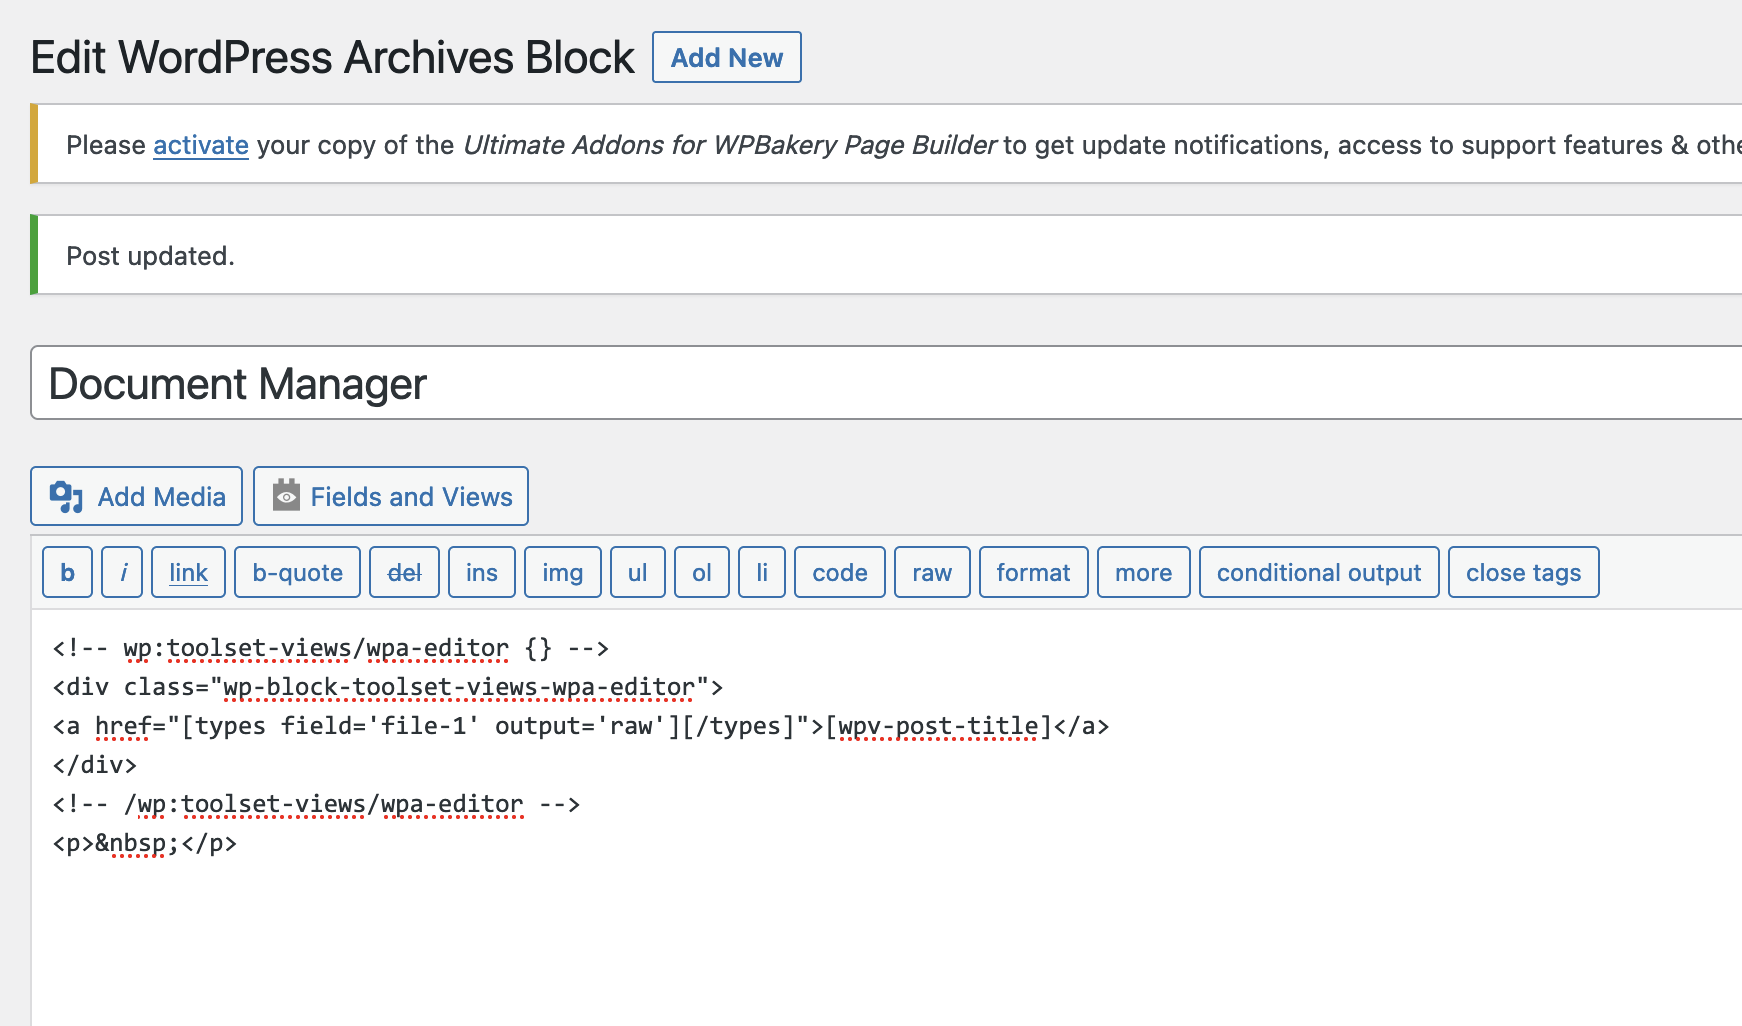Click the opening wp:toolset-views/wpa-editor comment line

tap(331, 648)
